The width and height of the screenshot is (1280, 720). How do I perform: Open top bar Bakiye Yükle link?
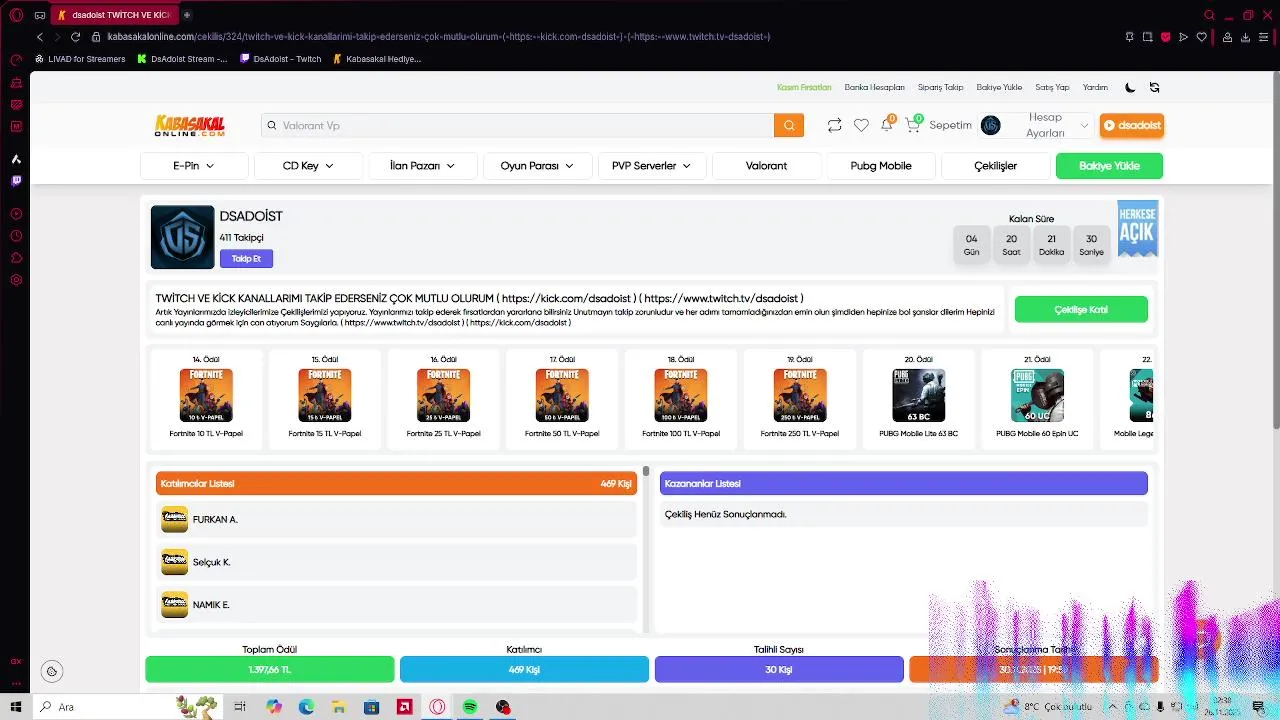999,88
